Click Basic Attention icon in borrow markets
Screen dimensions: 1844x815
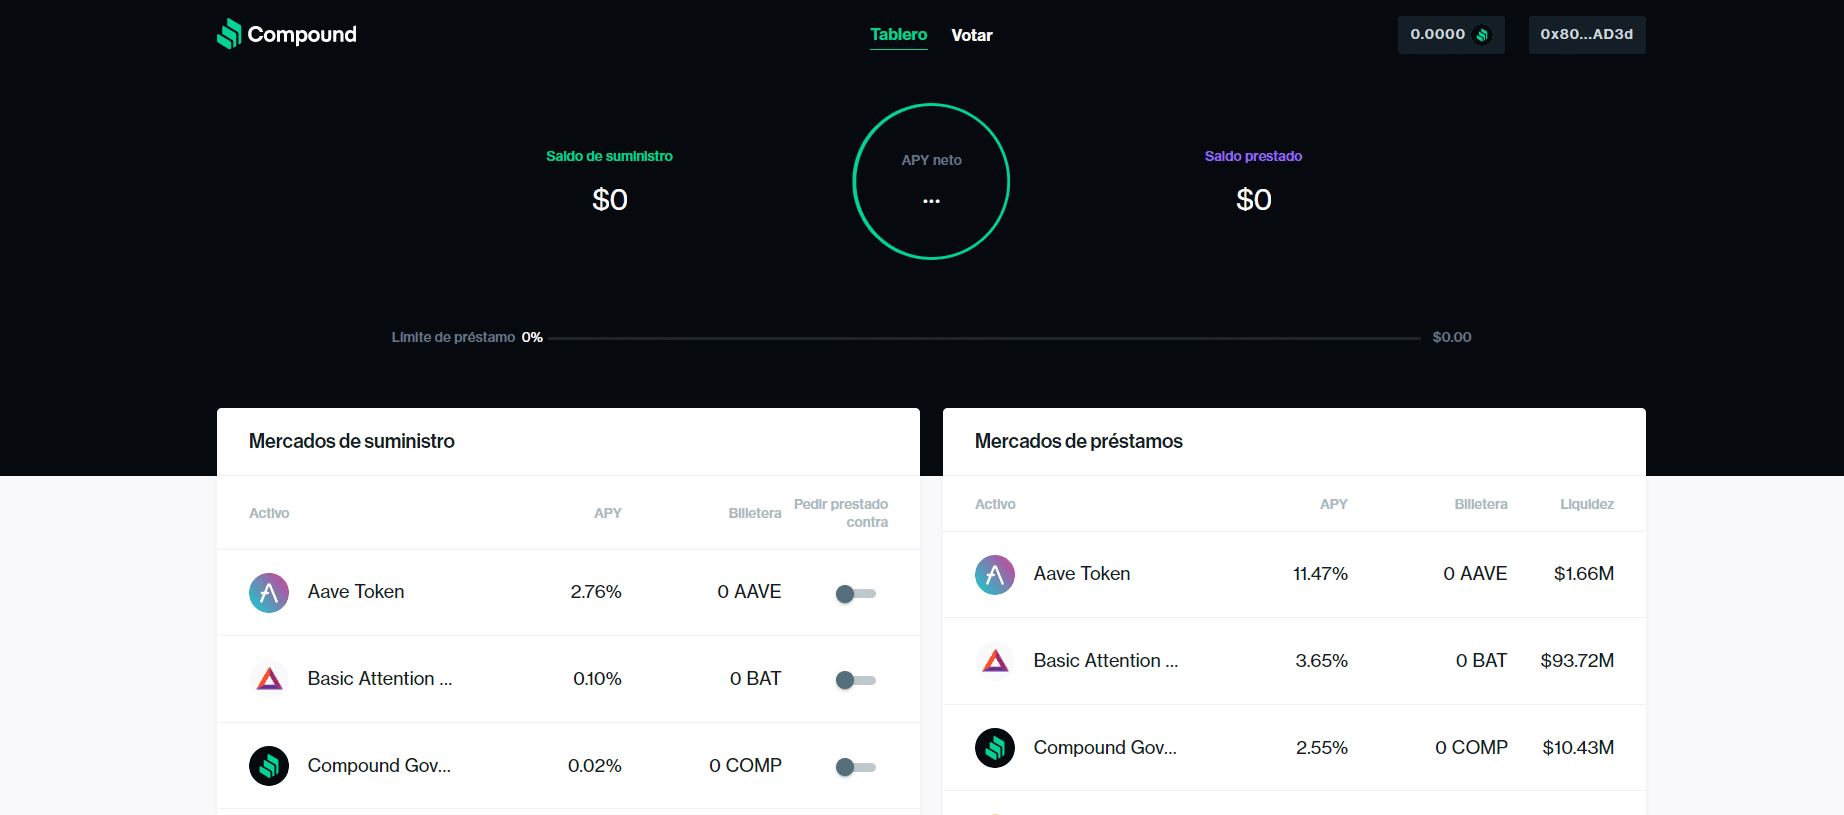[995, 661]
